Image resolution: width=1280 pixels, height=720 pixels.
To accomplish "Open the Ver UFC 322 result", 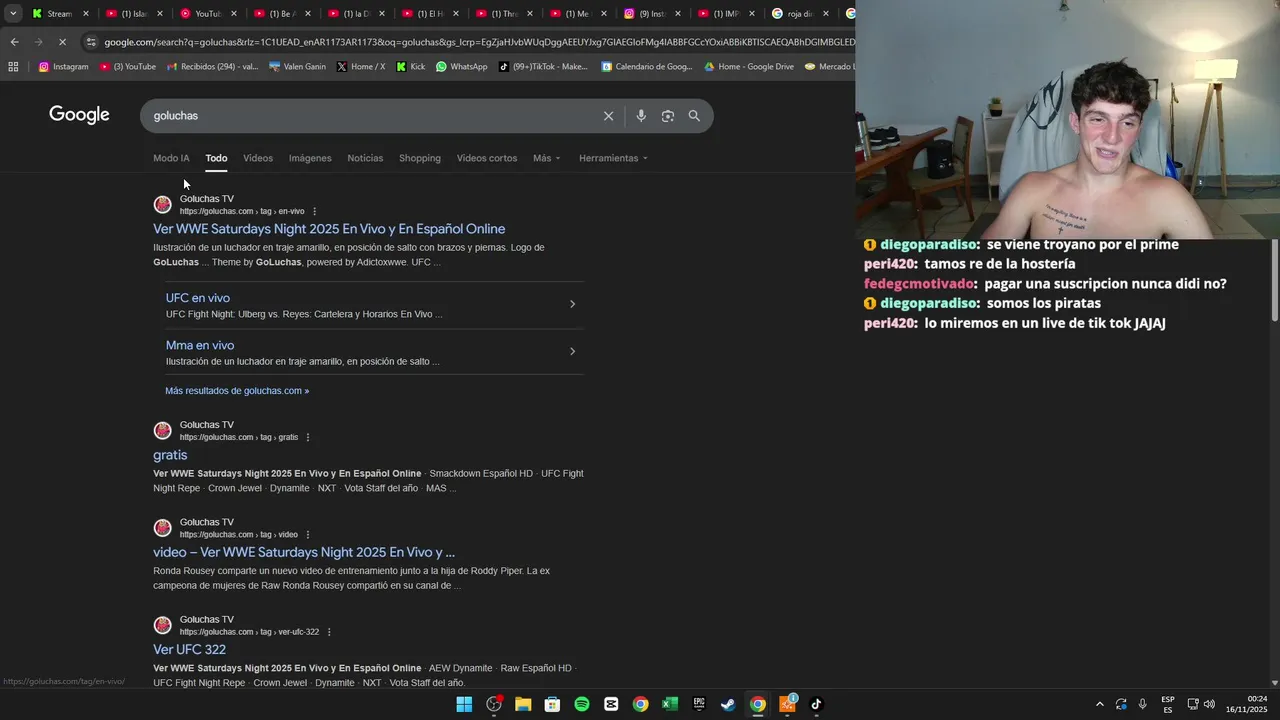I will coord(189,649).
